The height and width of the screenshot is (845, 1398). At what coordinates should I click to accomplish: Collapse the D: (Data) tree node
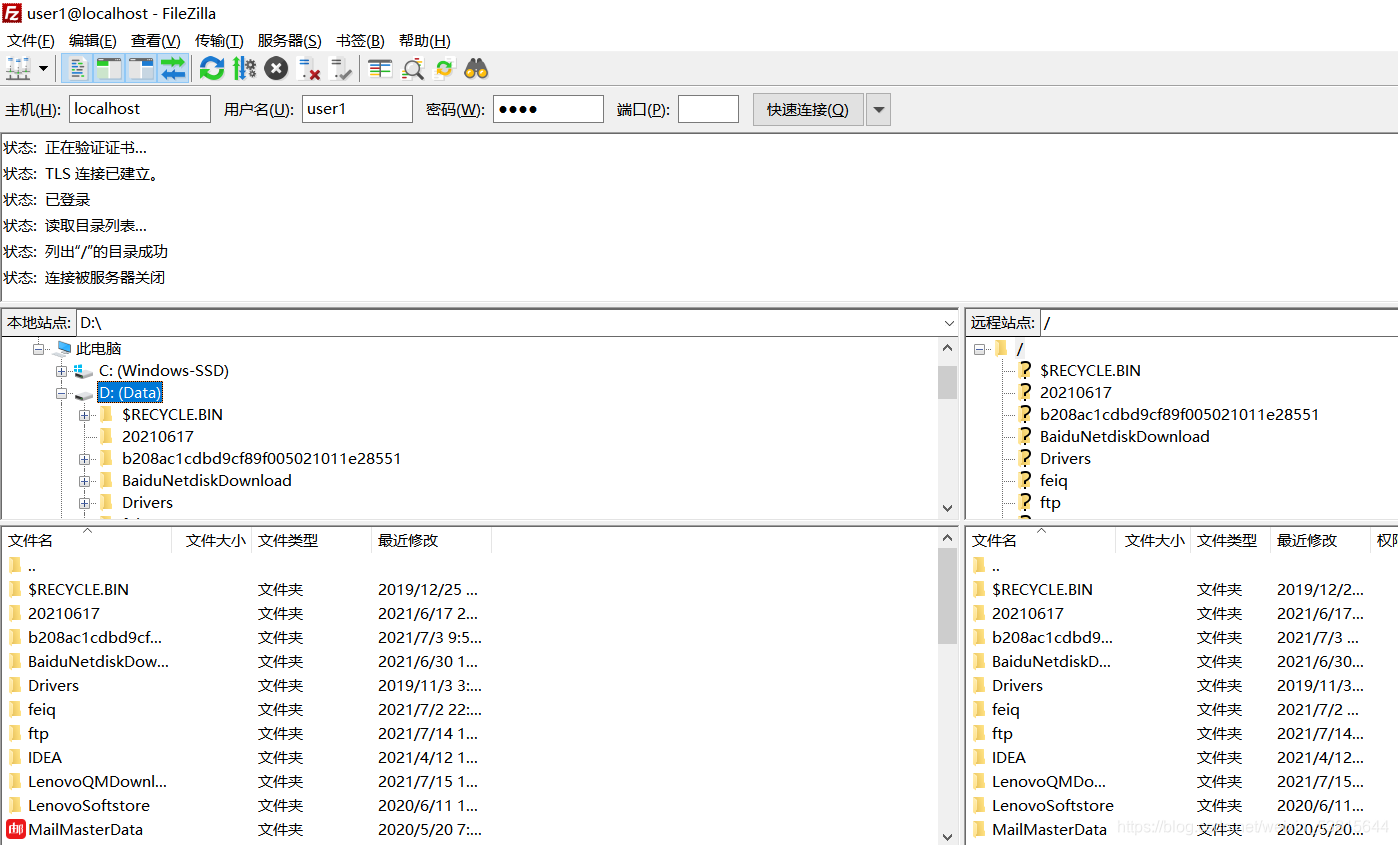click(x=62, y=392)
